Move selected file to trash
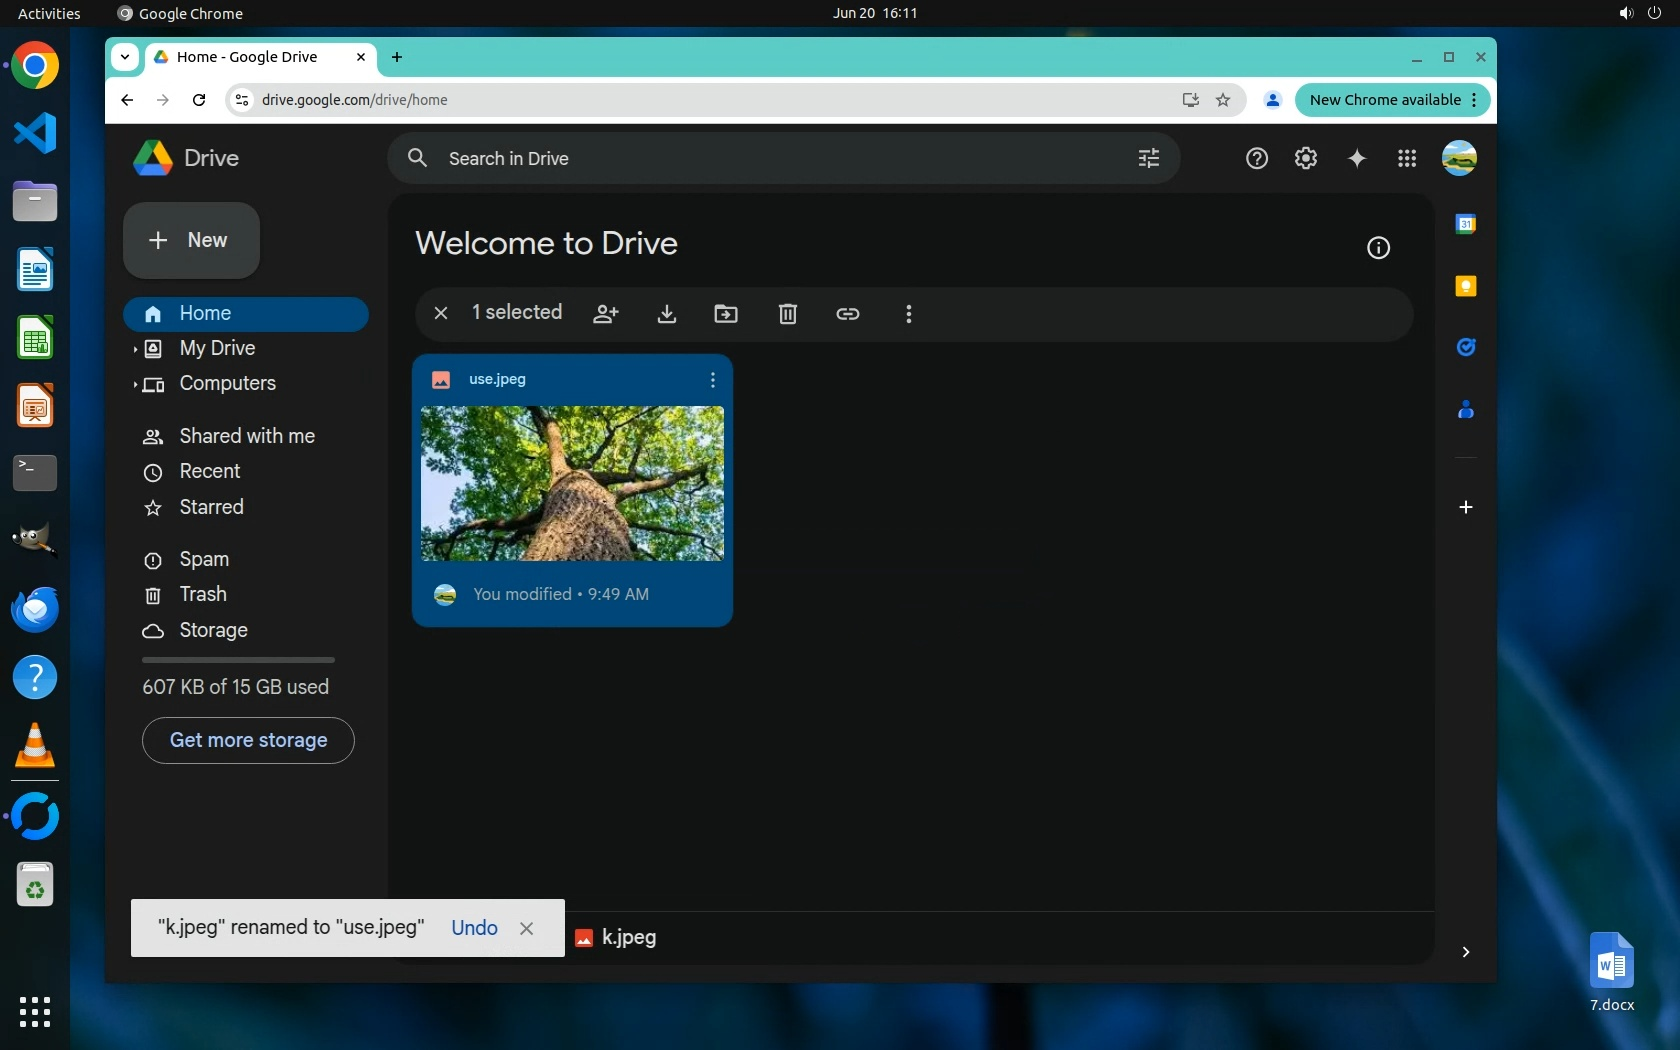 click(788, 314)
